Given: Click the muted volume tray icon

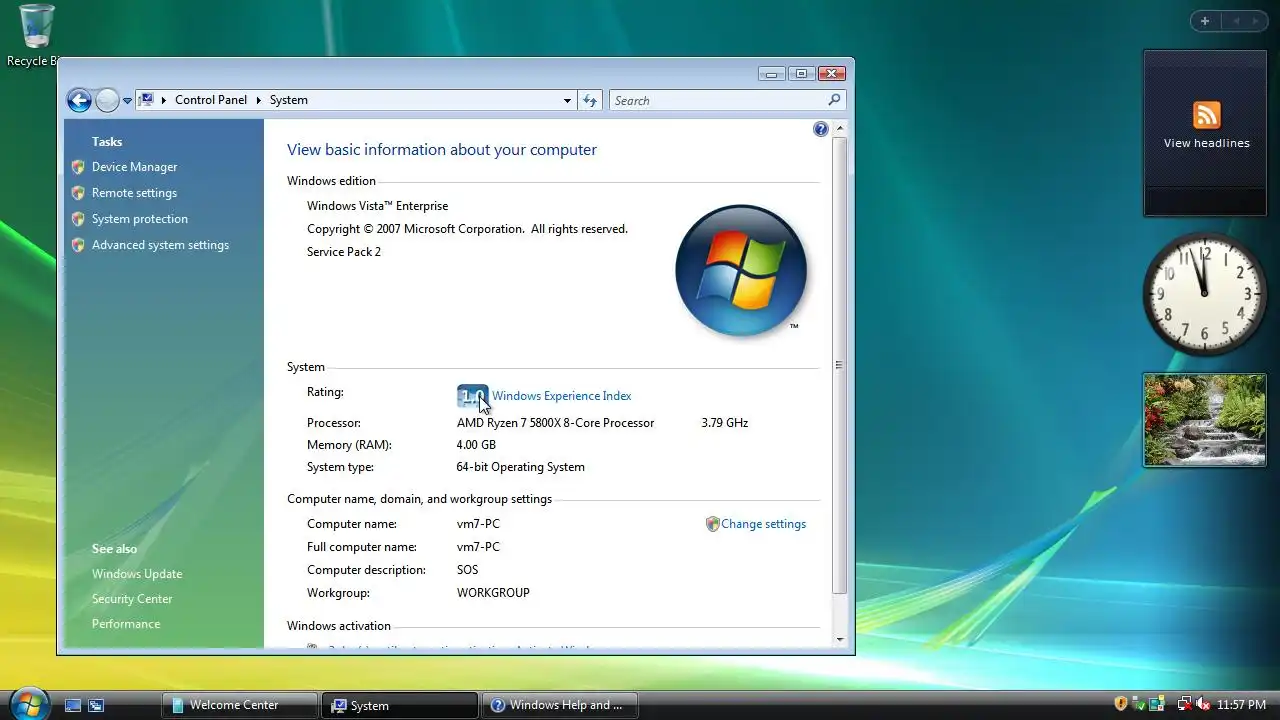Looking at the screenshot, I should 1202,704.
